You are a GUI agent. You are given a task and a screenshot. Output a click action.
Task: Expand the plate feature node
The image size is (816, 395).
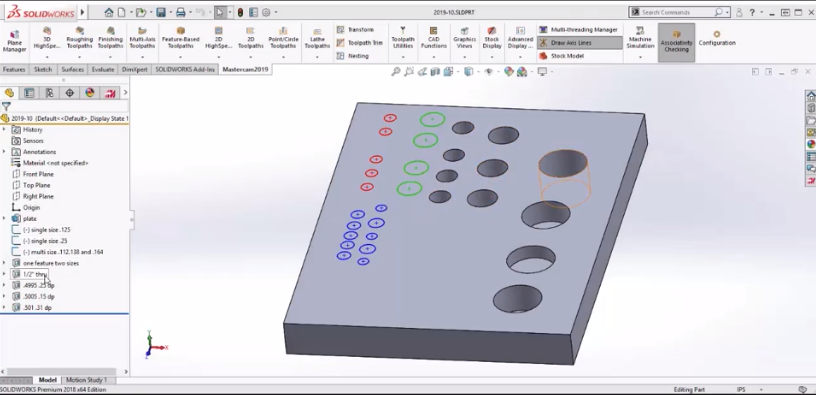click(5, 219)
